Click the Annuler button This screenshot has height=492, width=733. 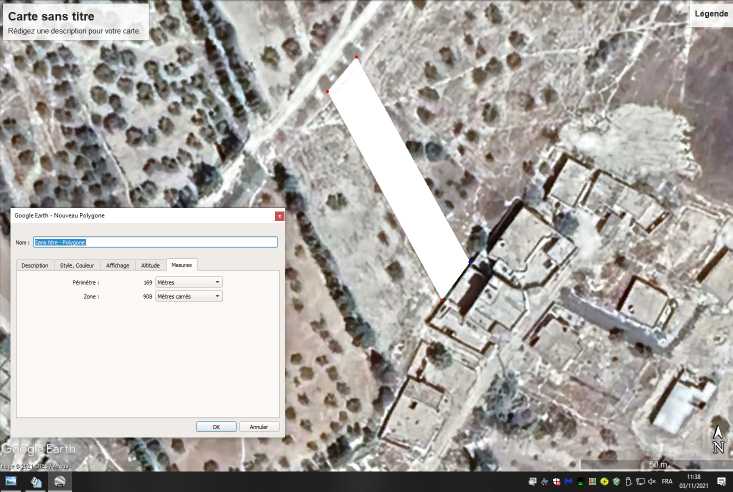259,427
